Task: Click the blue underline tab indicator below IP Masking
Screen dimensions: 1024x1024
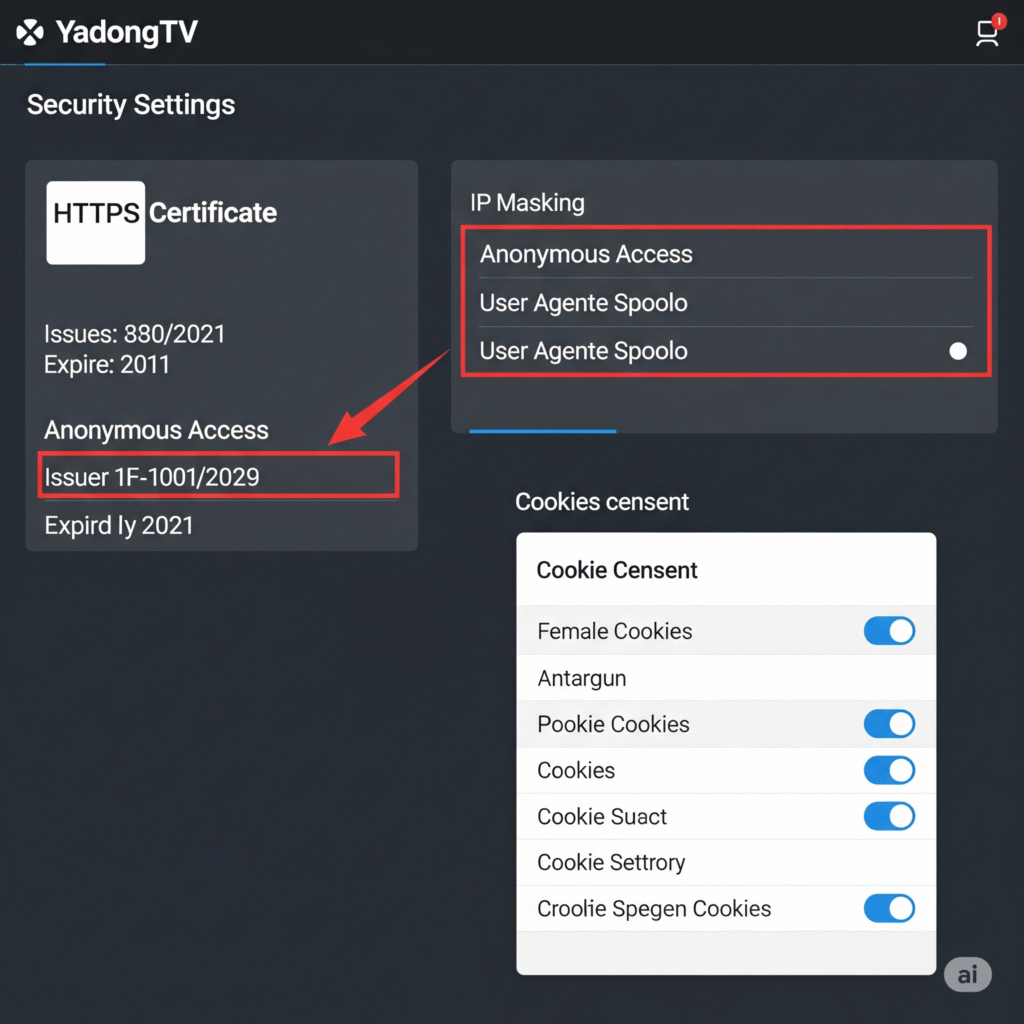Action: coord(542,431)
